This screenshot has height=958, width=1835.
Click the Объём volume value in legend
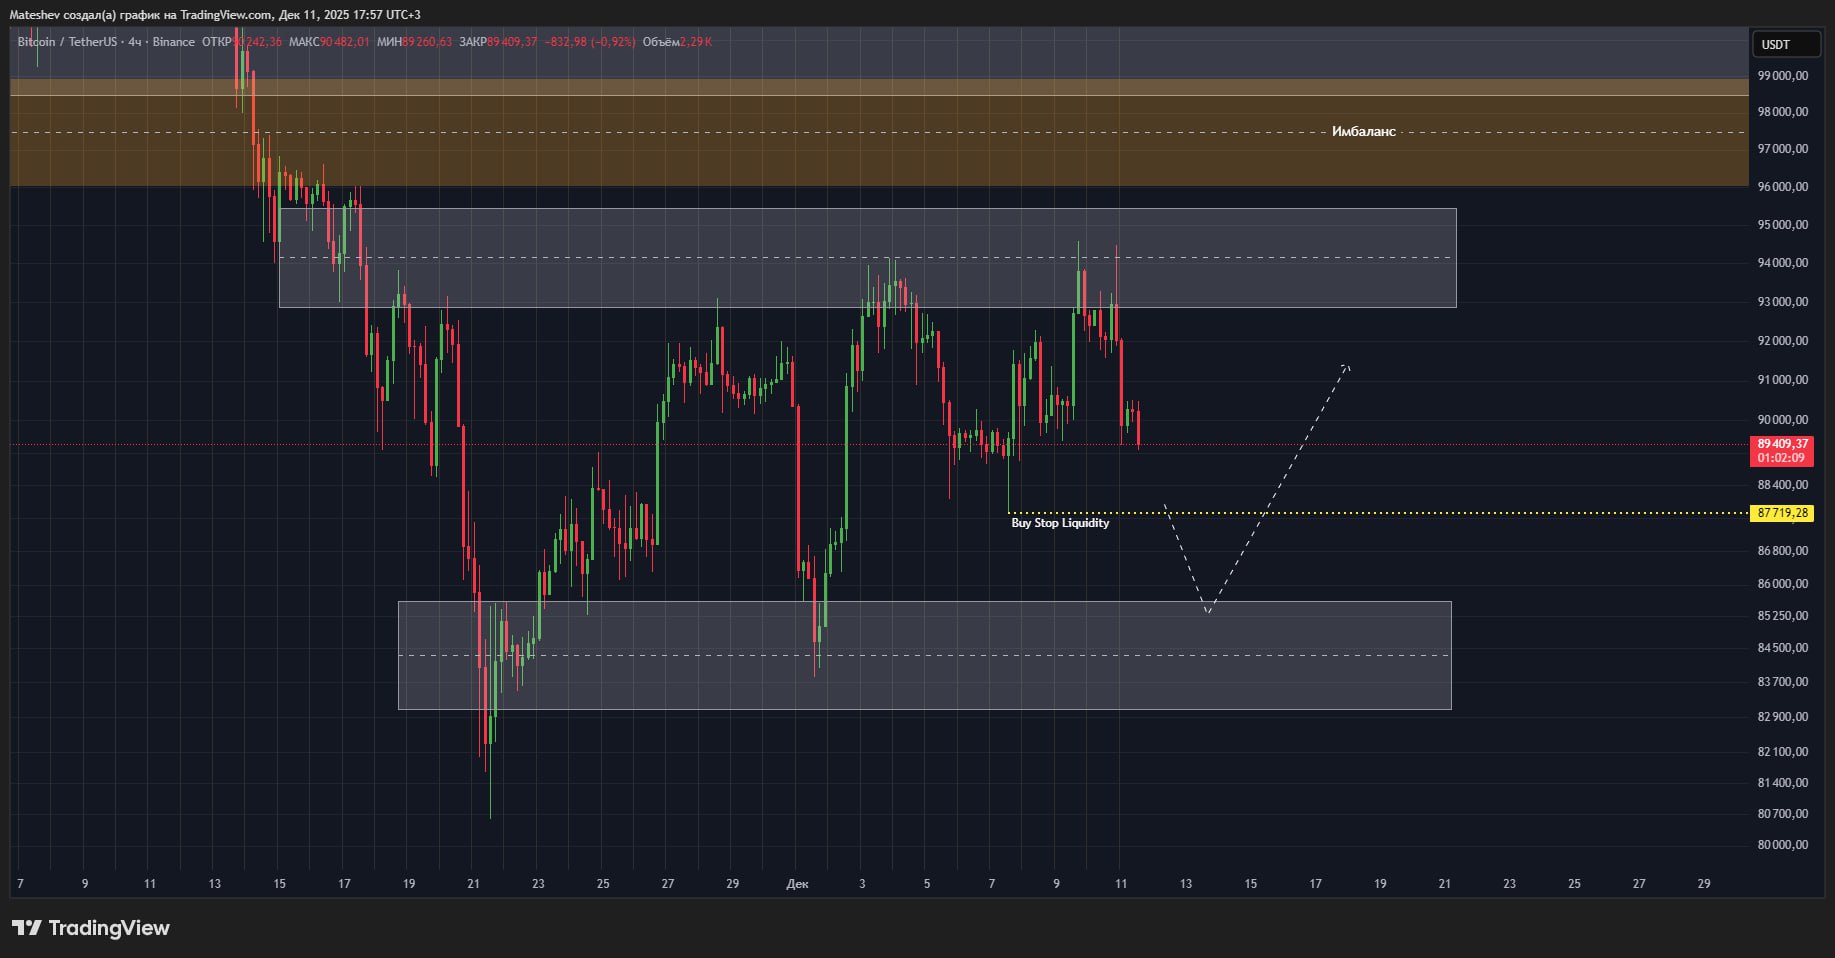695,42
